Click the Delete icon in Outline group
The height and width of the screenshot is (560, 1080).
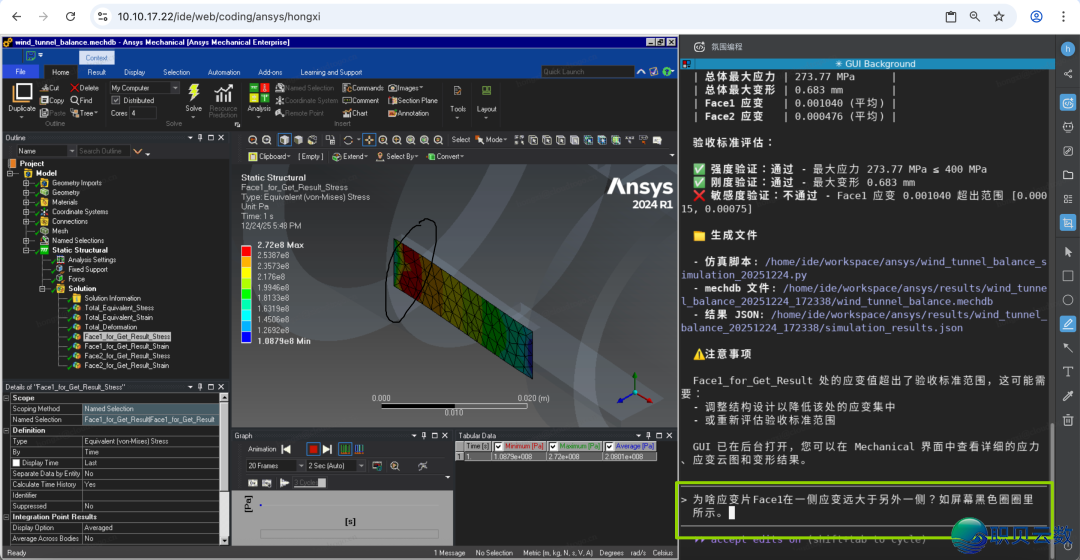84,88
